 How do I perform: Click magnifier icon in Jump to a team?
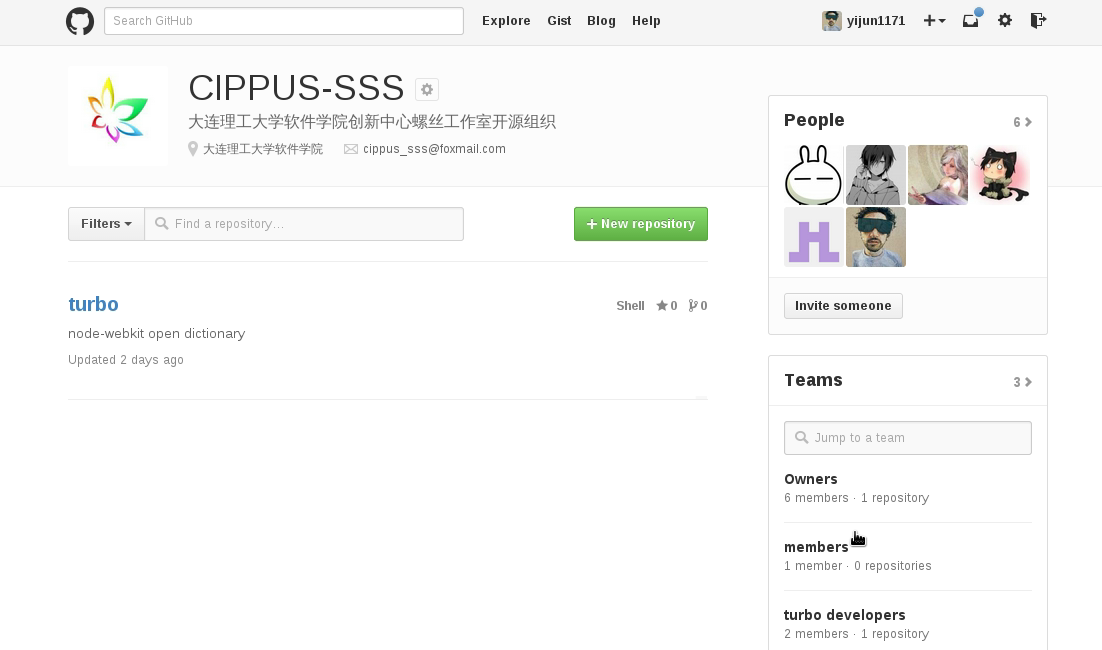801,438
